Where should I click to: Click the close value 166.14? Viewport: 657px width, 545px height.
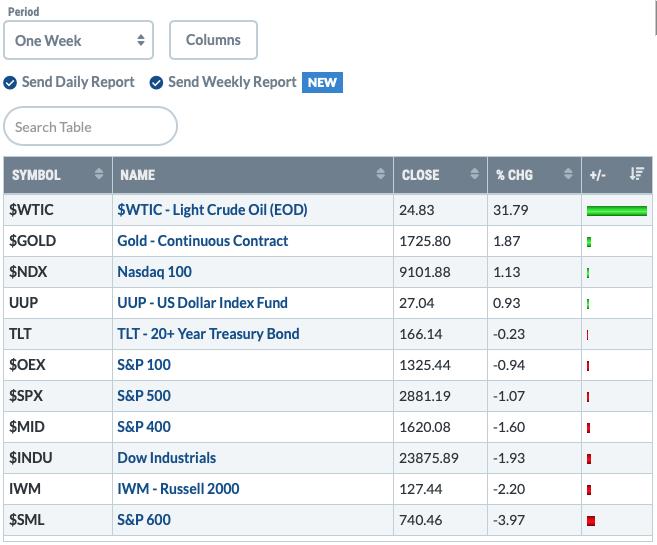point(421,334)
